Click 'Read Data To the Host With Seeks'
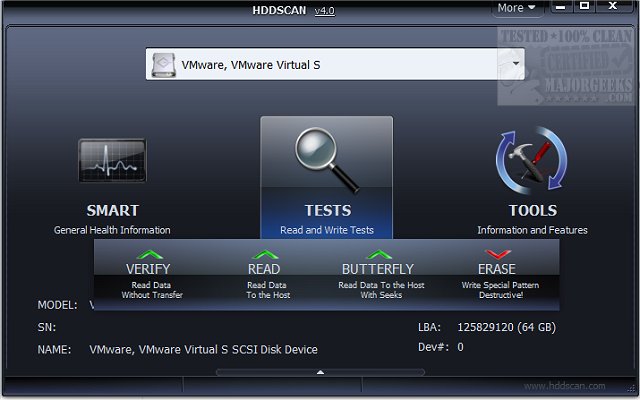 [x=381, y=290]
